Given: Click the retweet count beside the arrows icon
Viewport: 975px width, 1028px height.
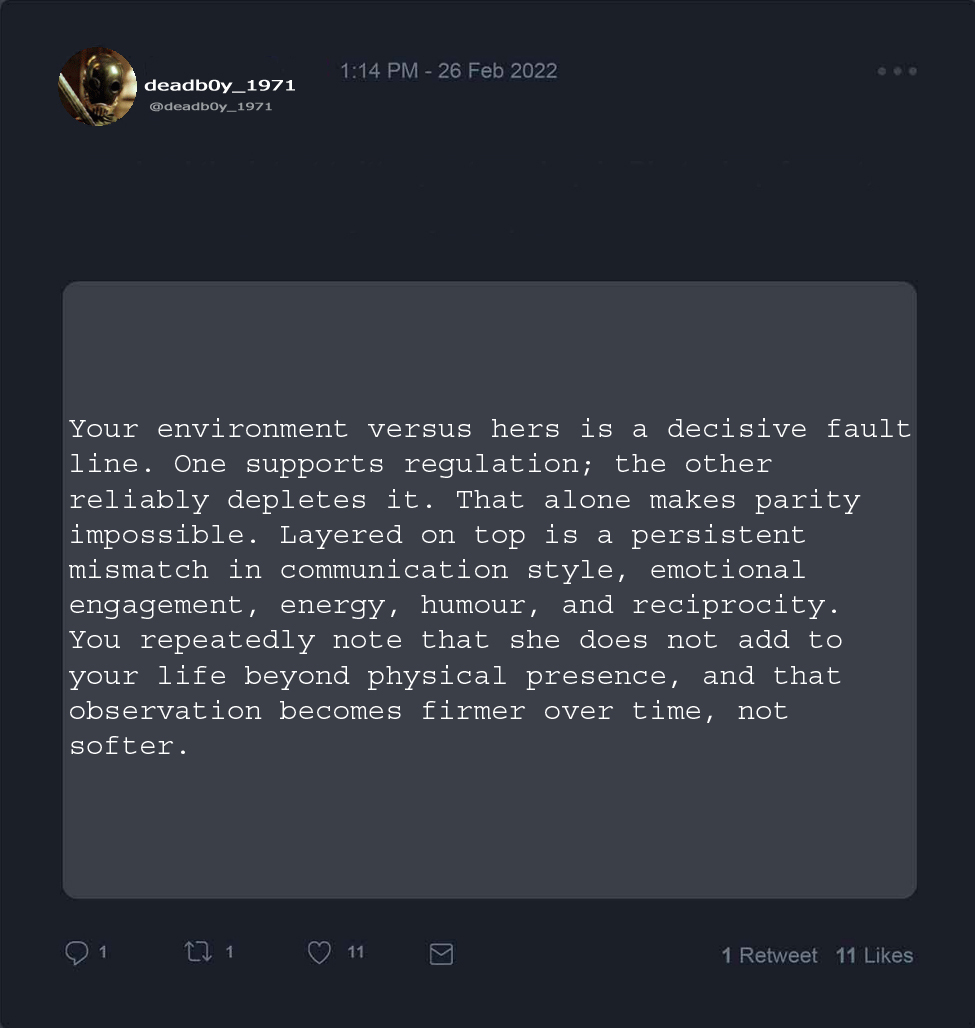Looking at the screenshot, I should click(229, 952).
